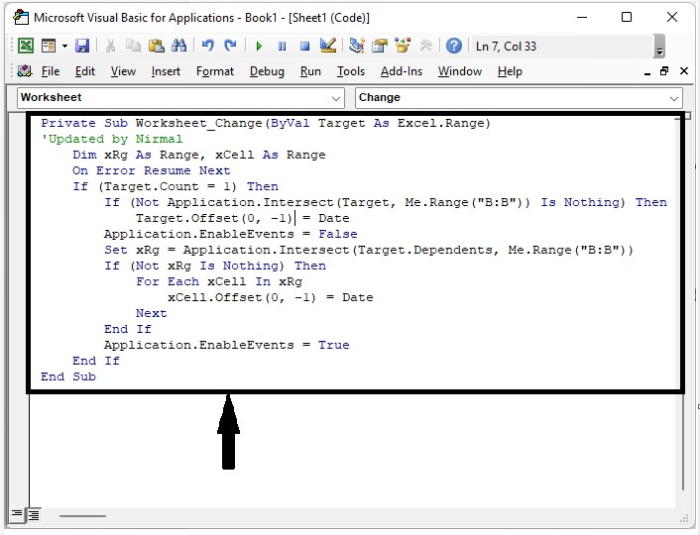The height and width of the screenshot is (535, 700).
Task: Open the Run menu
Action: coord(310,71)
